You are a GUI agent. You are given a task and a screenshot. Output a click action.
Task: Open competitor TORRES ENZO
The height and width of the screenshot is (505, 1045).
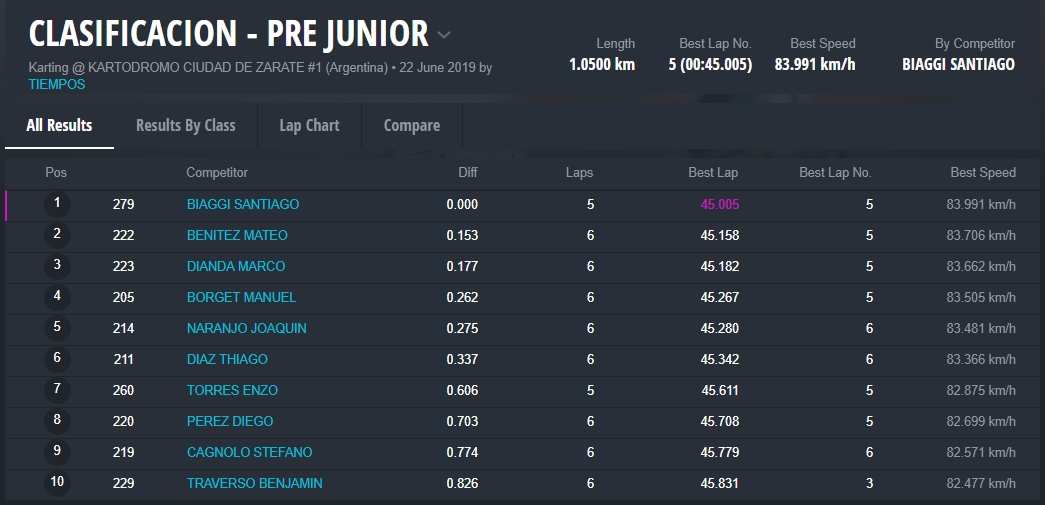[x=232, y=390]
